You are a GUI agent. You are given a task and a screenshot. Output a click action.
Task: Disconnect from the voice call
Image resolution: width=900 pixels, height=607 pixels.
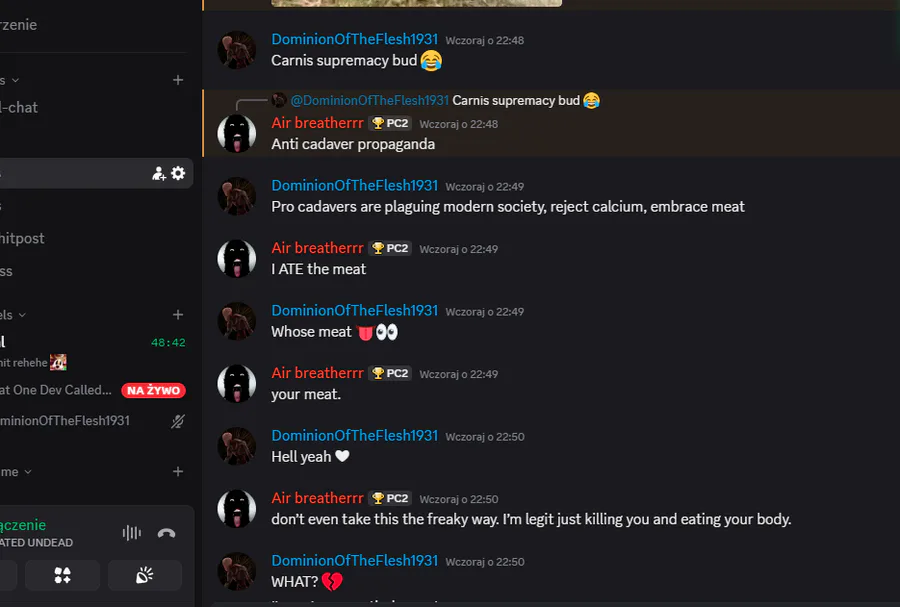tap(166, 533)
